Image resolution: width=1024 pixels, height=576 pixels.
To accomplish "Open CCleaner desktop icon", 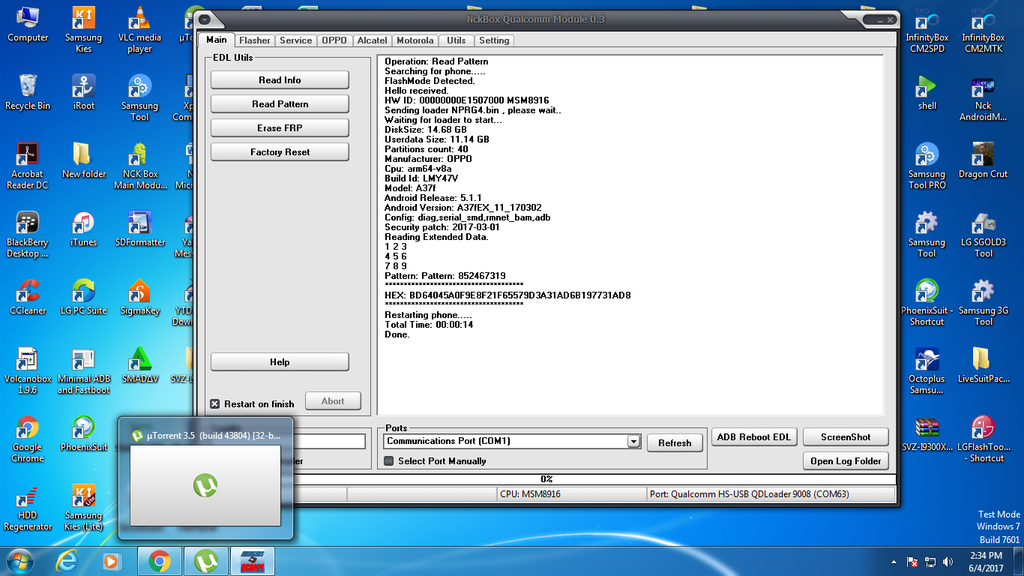I will pos(27,295).
